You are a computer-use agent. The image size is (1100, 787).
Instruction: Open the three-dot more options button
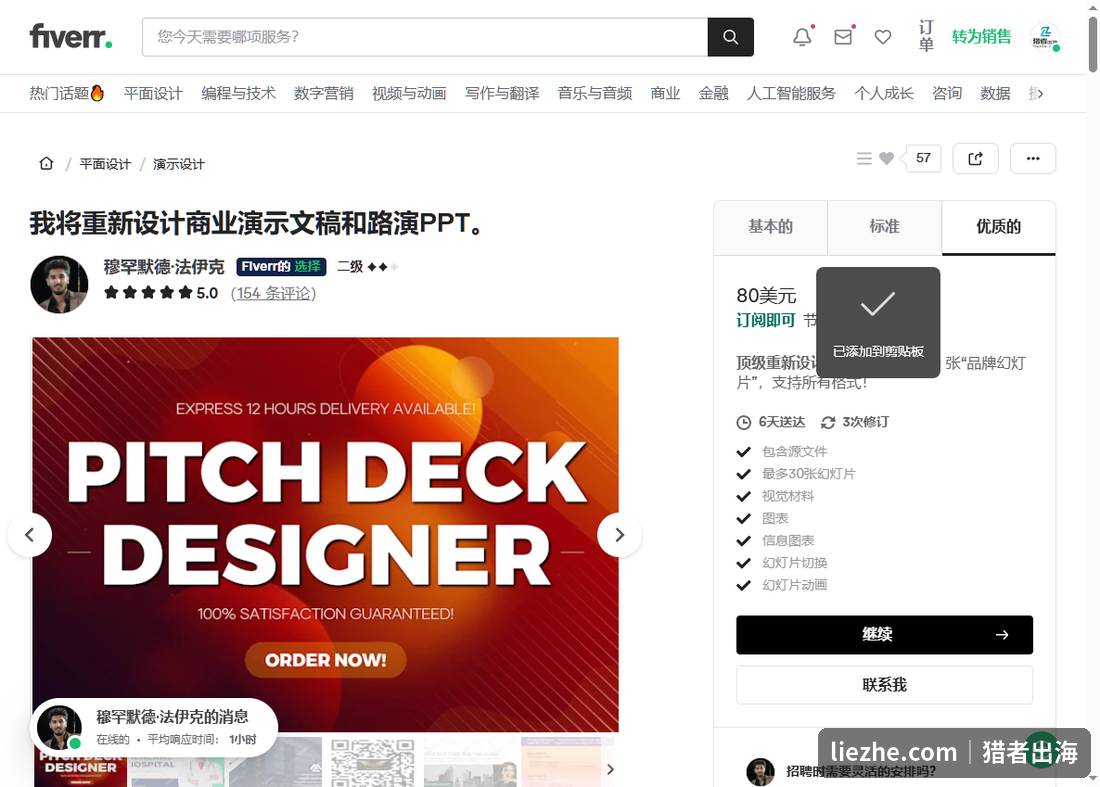1033,159
